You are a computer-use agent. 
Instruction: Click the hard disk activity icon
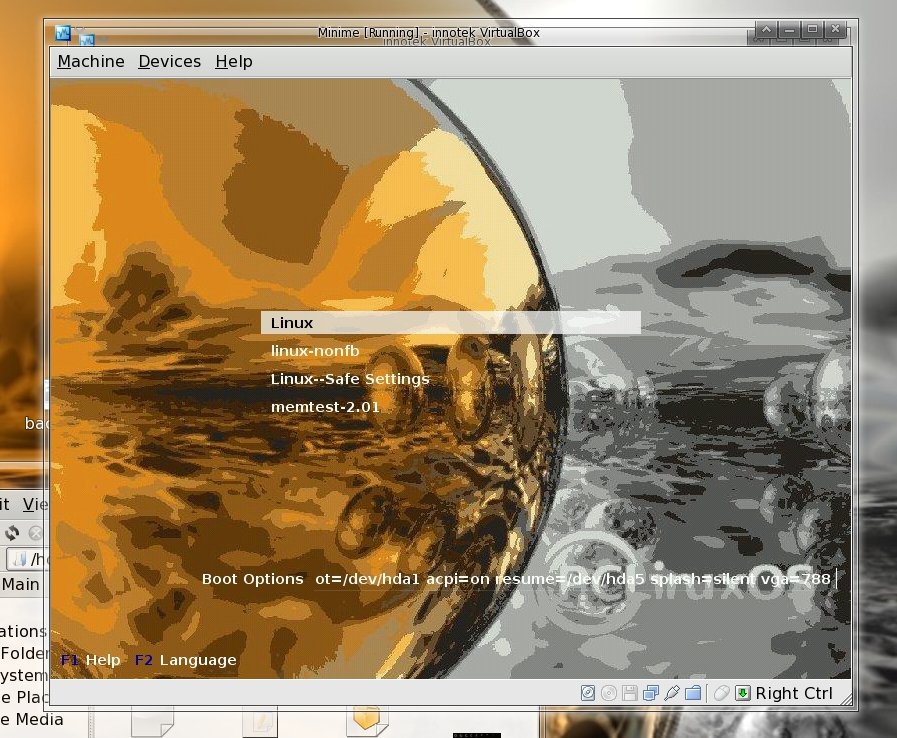pyautogui.click(x=588, y=693)
